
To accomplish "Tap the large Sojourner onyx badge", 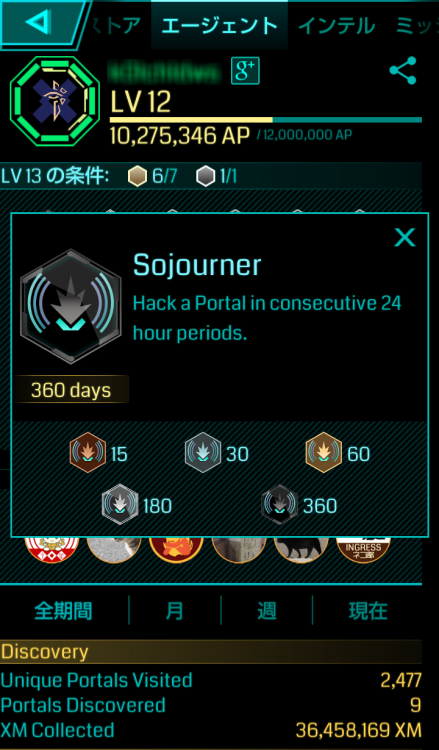I will pyautogui.click(x=71, y=307).
